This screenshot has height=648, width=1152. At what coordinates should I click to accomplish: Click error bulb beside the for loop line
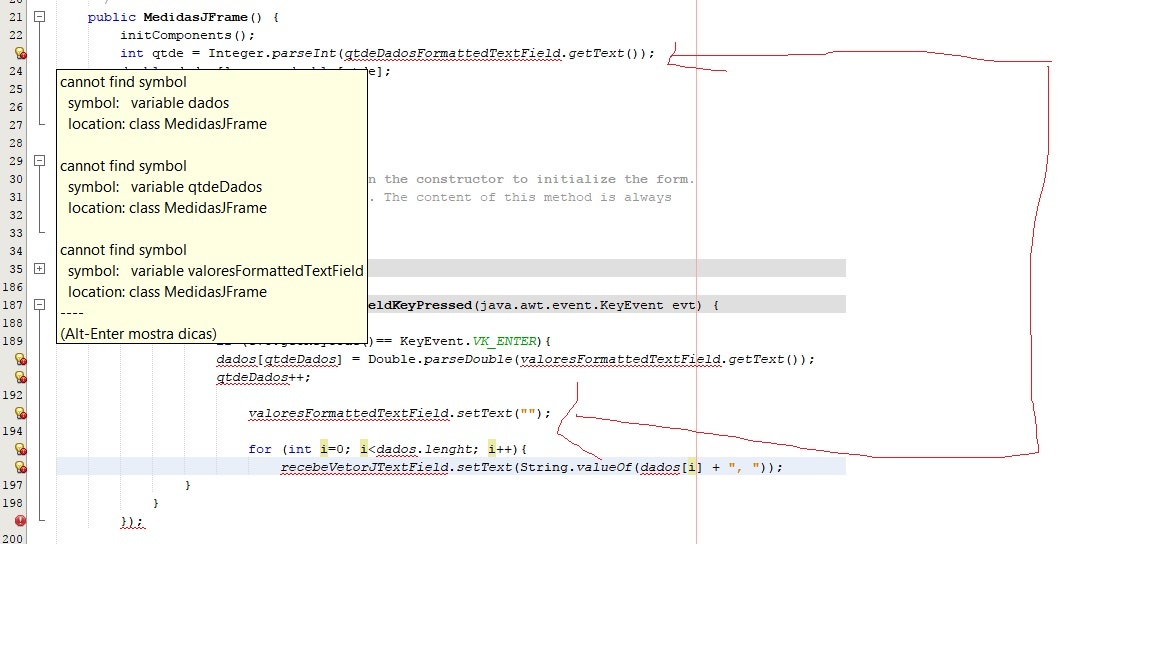20,450
